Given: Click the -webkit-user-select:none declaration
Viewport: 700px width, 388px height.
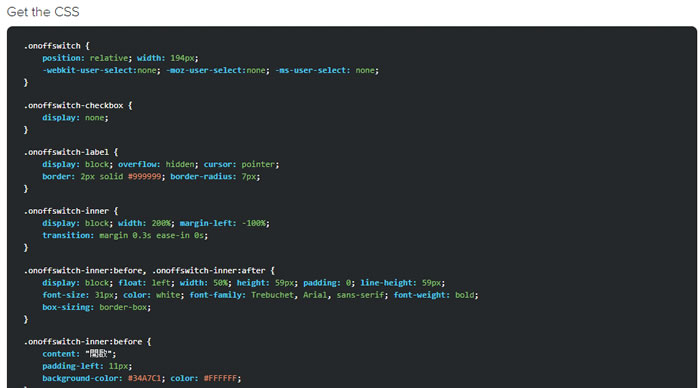Looking at the screenshot, I should [x=100, y=71].
